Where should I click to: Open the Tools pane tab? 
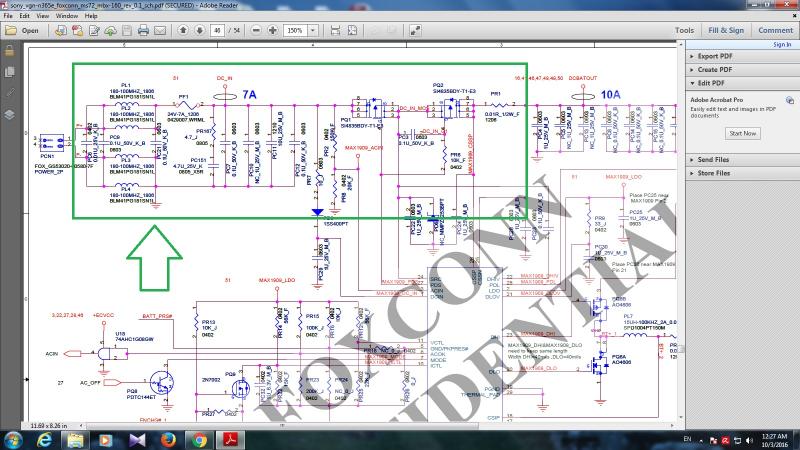tap(684, 31)
